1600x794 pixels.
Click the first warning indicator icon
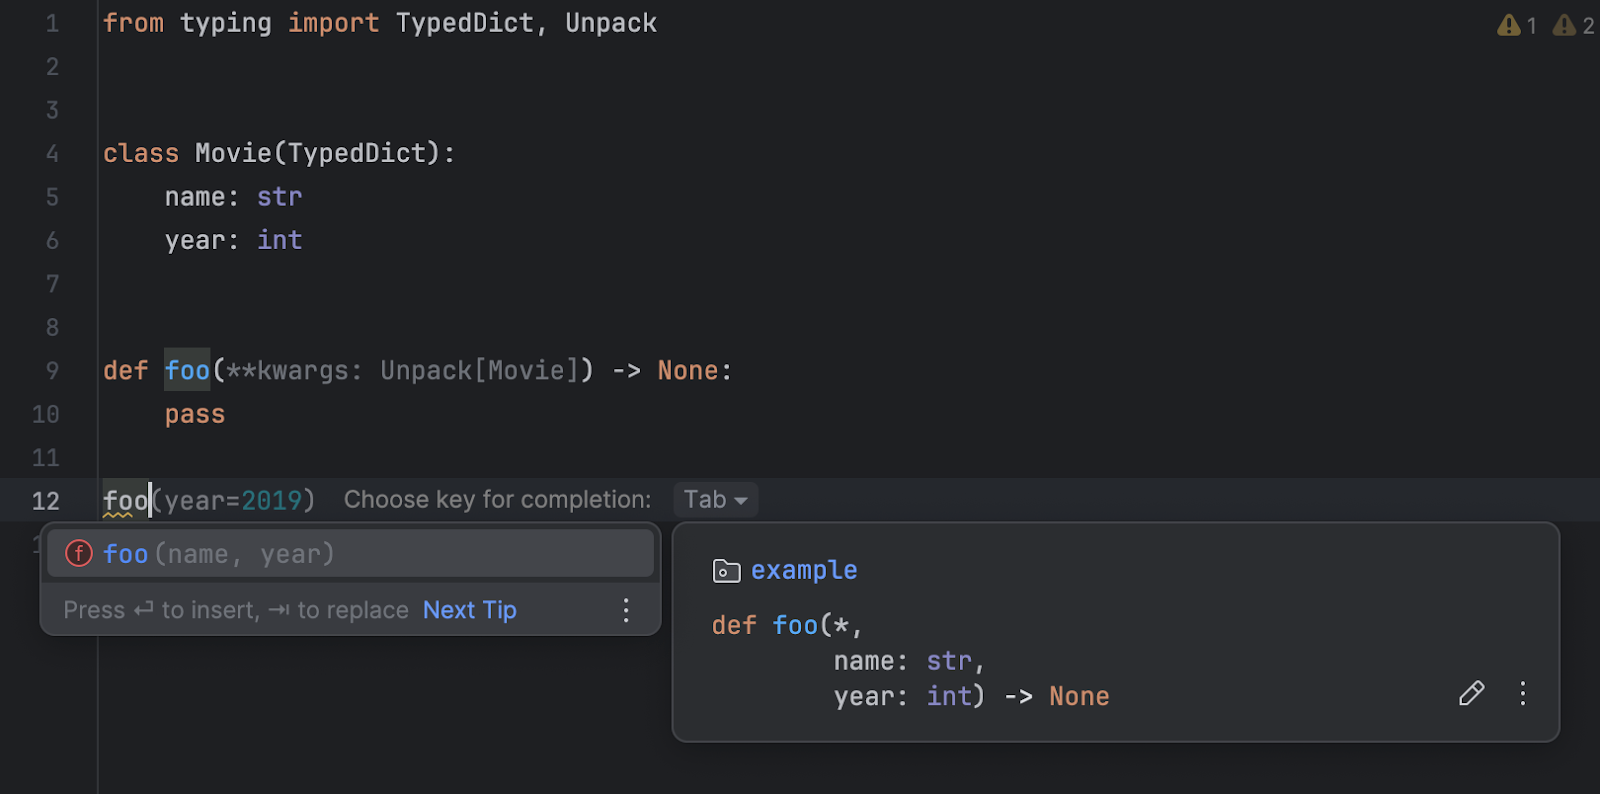pos(1508,26)
